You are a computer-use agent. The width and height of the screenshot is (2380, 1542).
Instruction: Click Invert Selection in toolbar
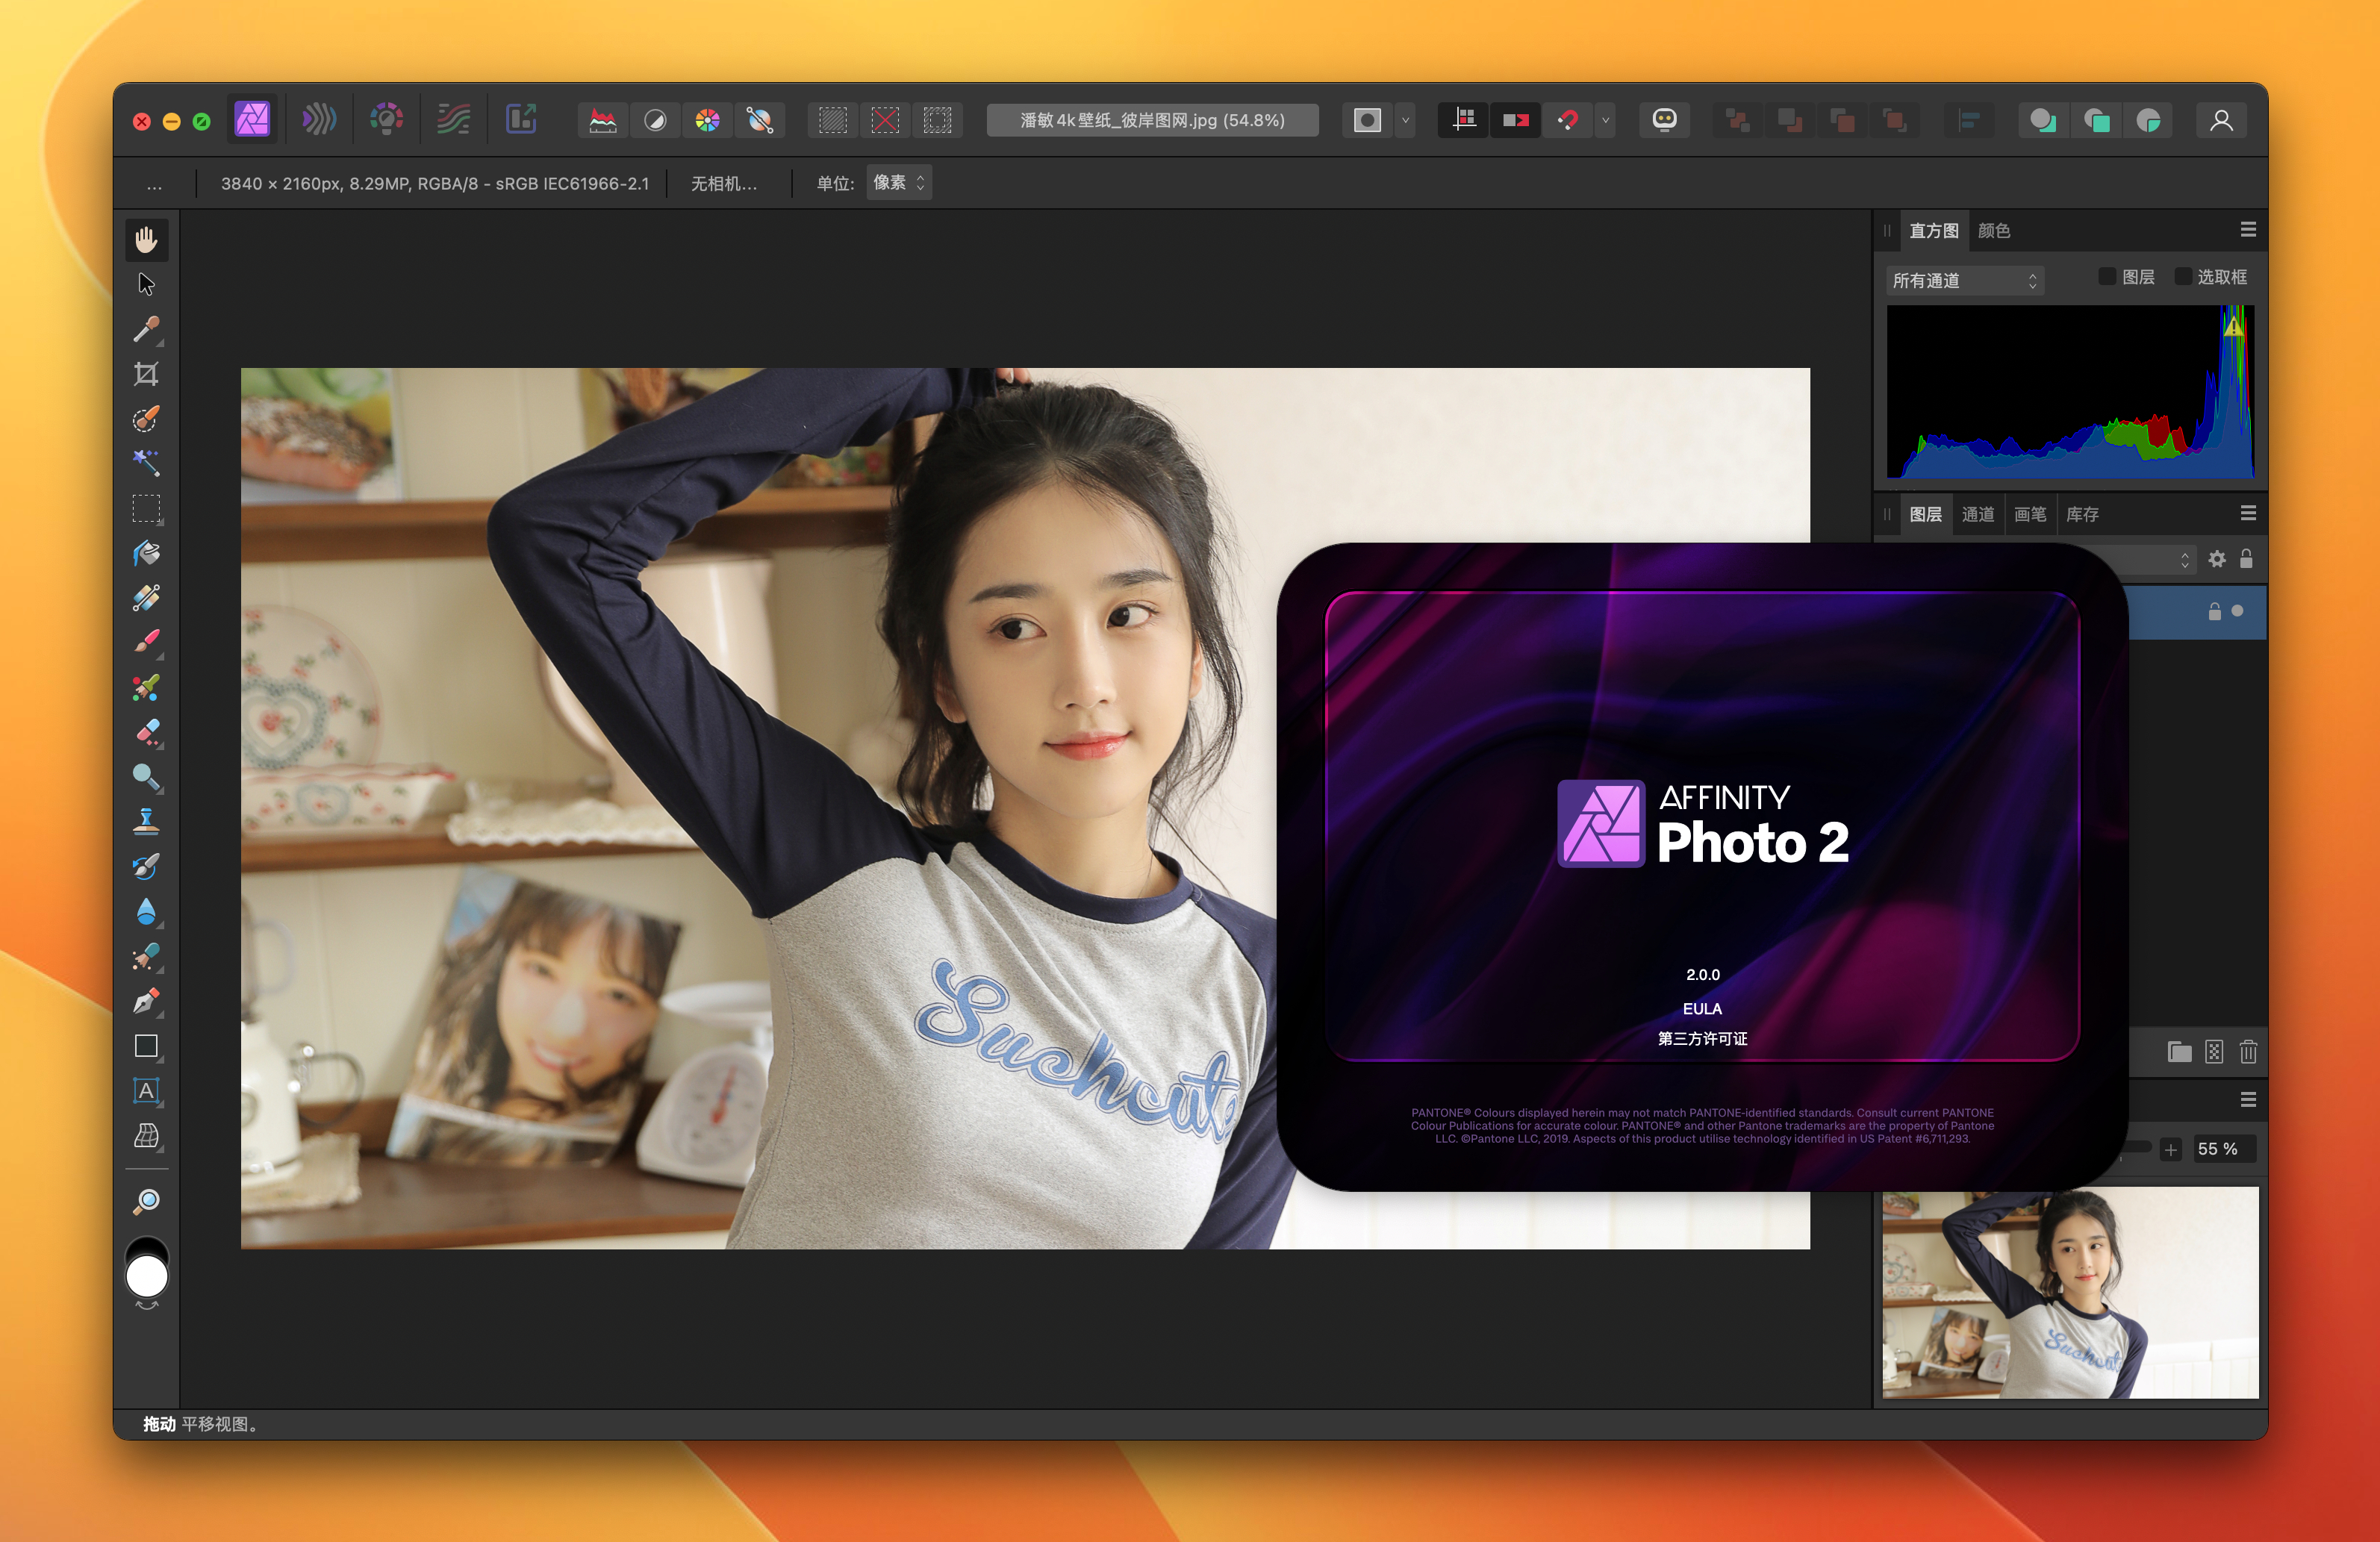point(937,121)
